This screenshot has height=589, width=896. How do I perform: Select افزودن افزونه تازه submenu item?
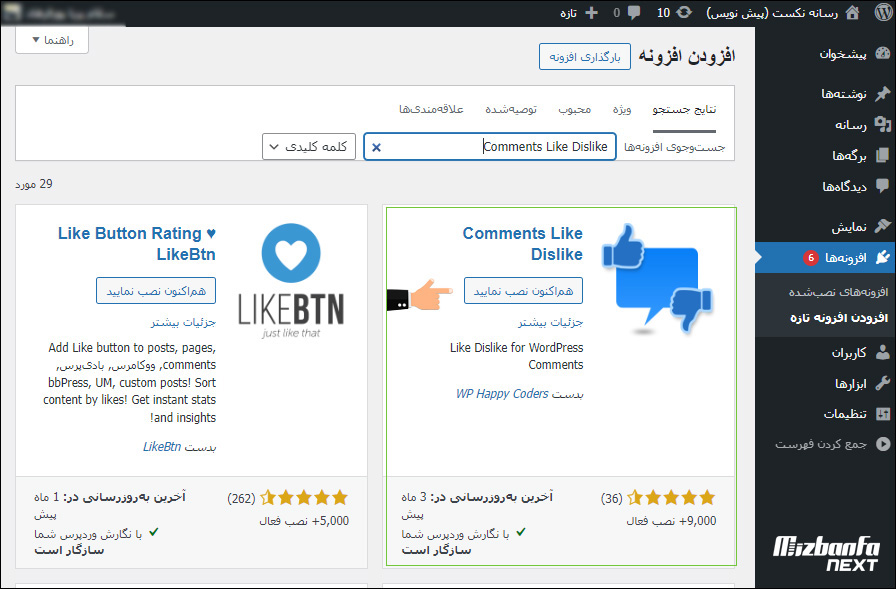click(839, 317)
